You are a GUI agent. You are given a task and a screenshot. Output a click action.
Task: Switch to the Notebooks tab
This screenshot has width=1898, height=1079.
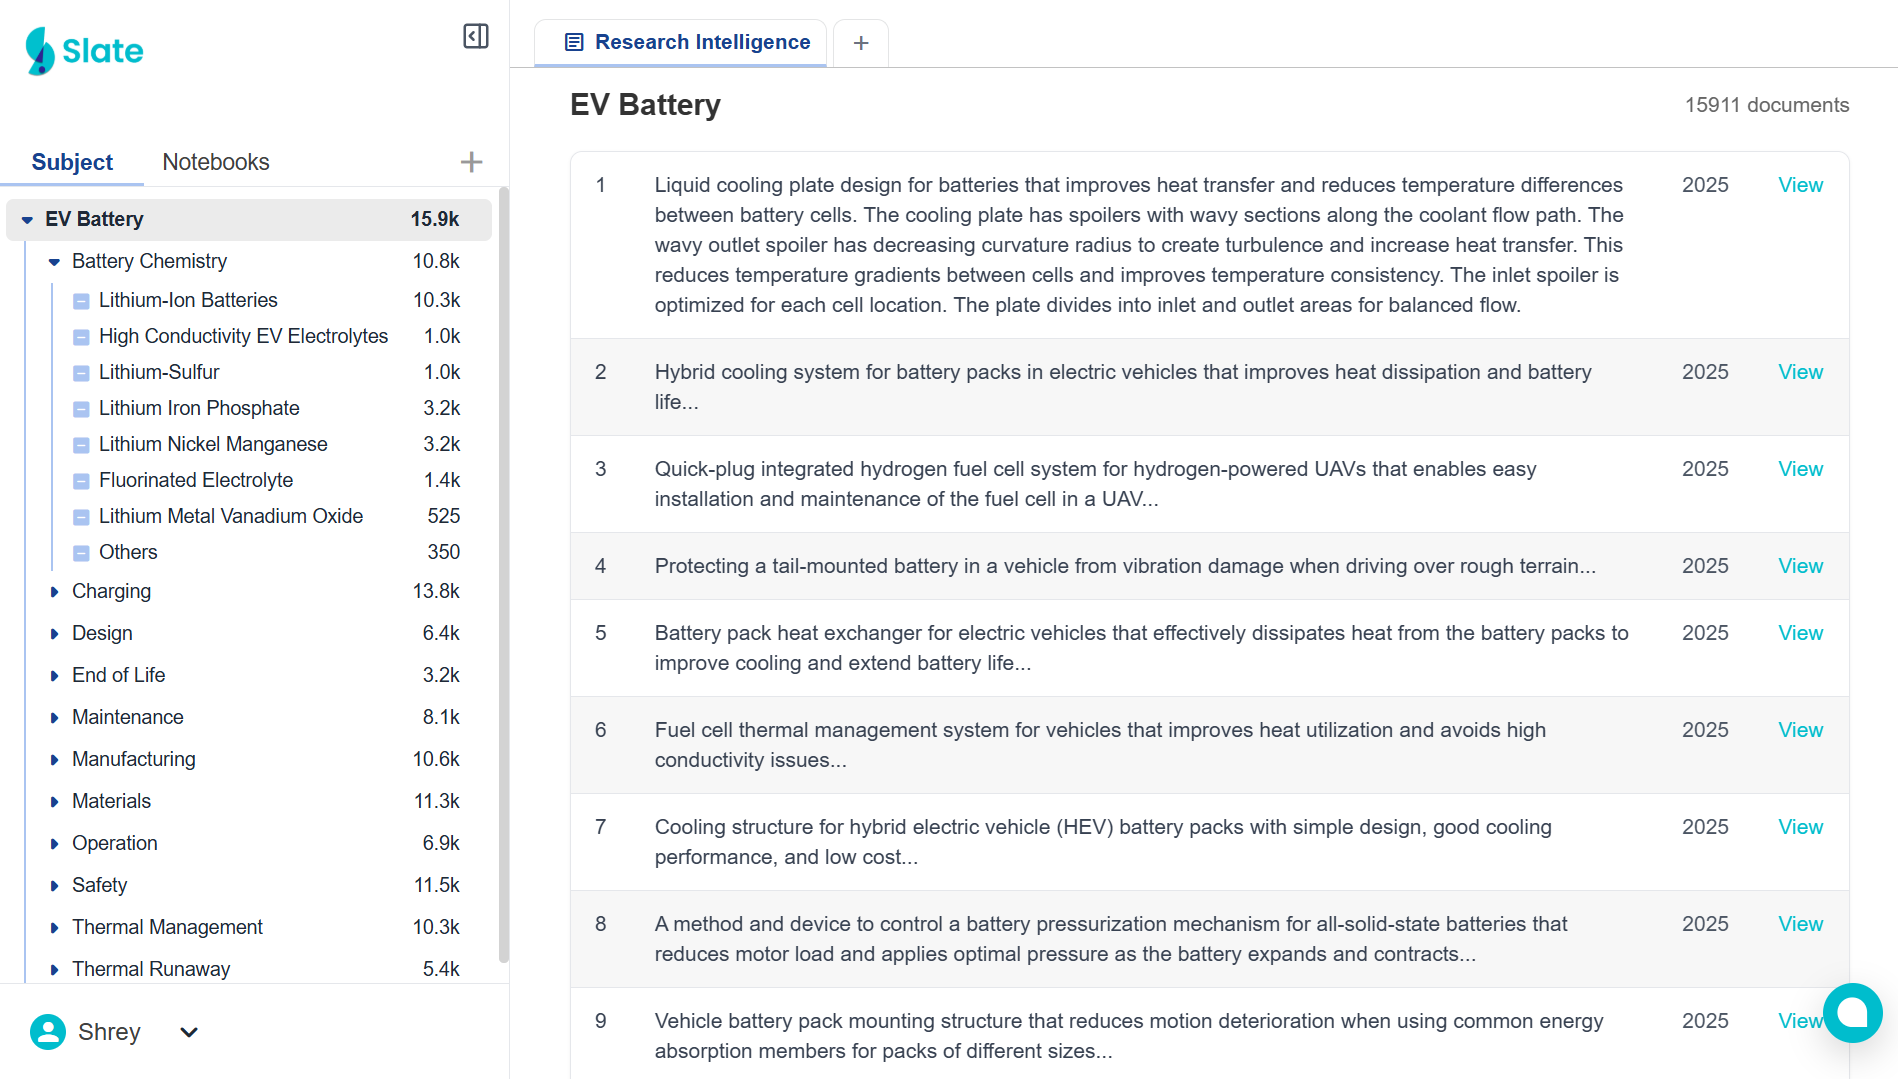point(216,162)
